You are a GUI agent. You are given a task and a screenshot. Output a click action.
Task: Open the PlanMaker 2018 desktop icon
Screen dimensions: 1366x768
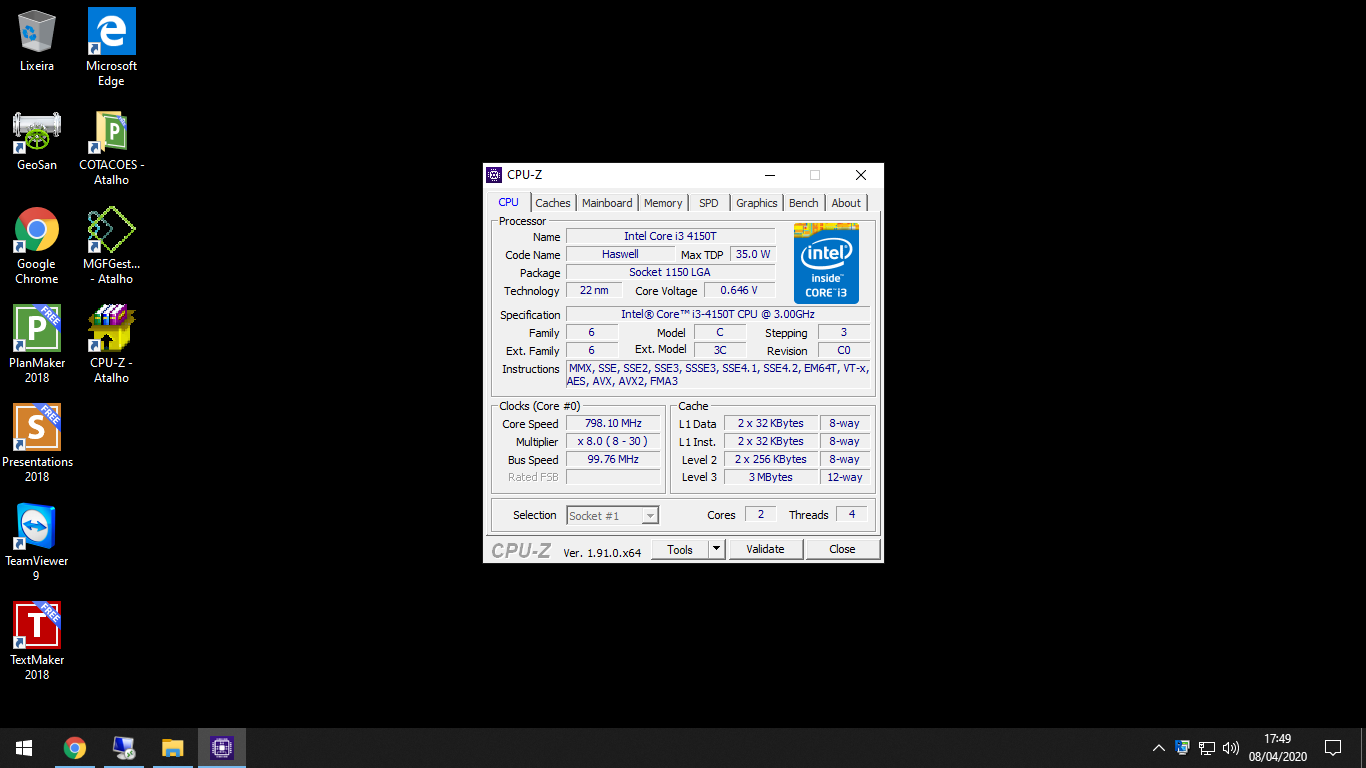point(37,344)
